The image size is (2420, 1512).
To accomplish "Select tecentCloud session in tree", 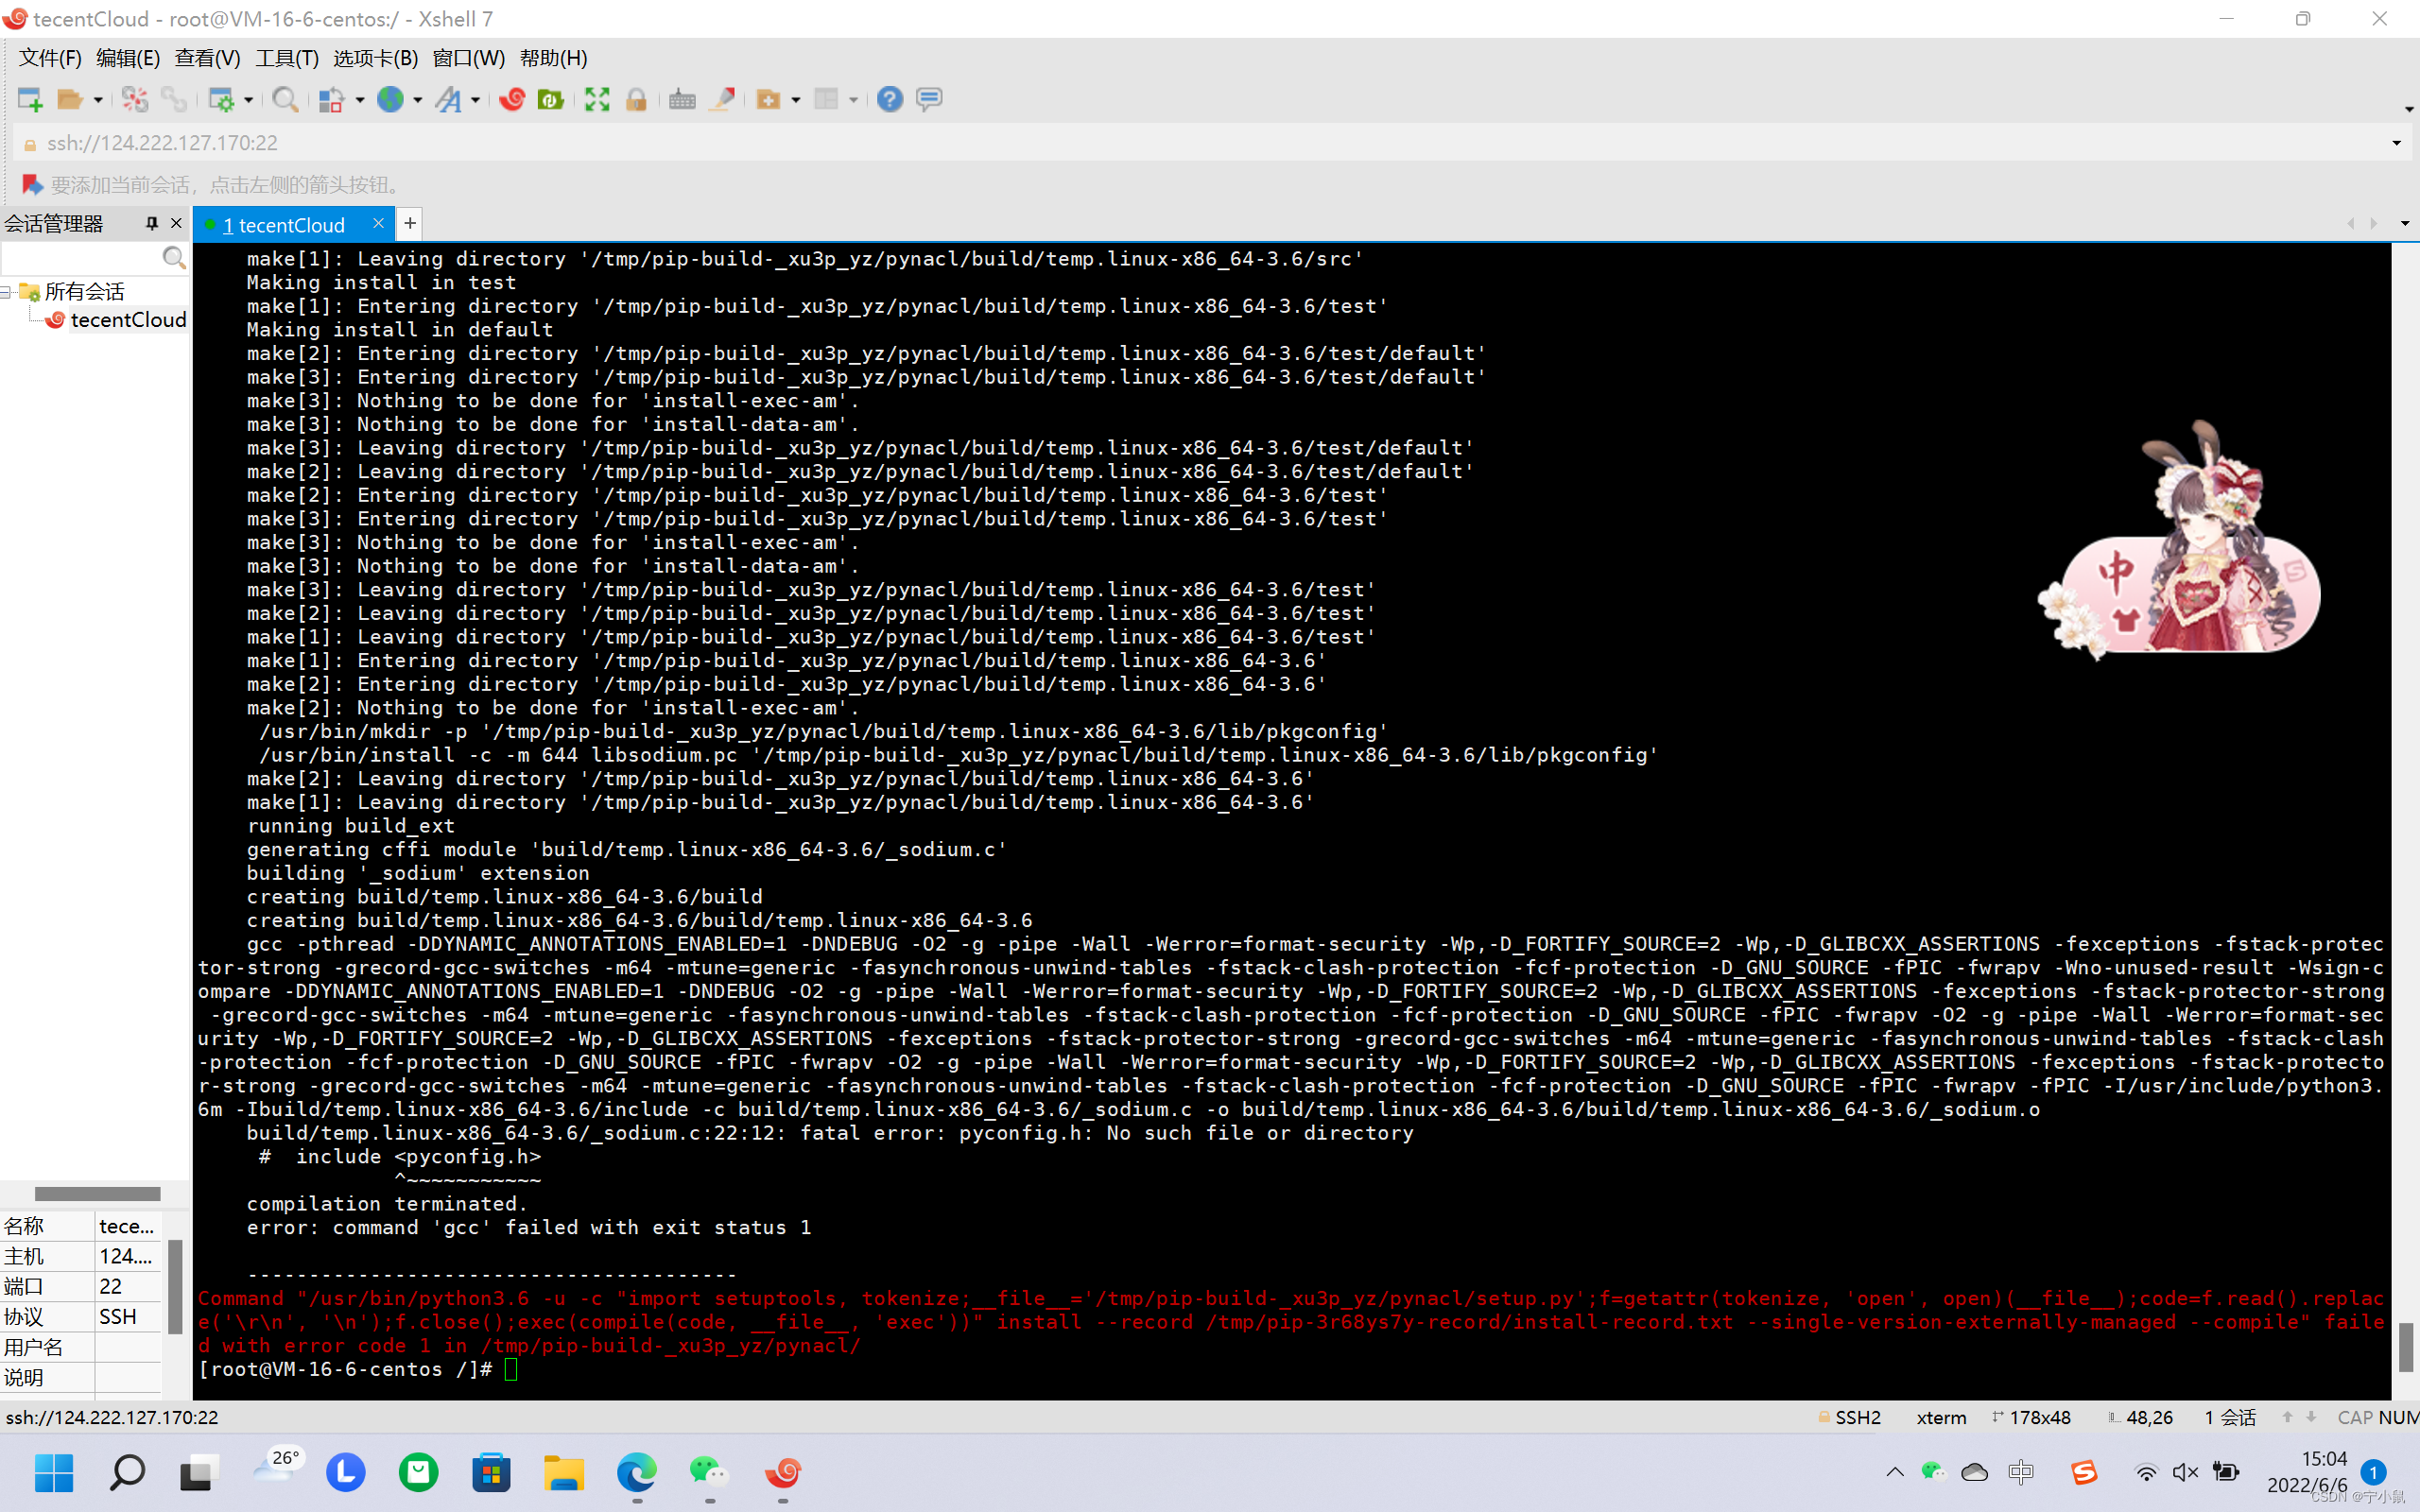I will [127, 320].
